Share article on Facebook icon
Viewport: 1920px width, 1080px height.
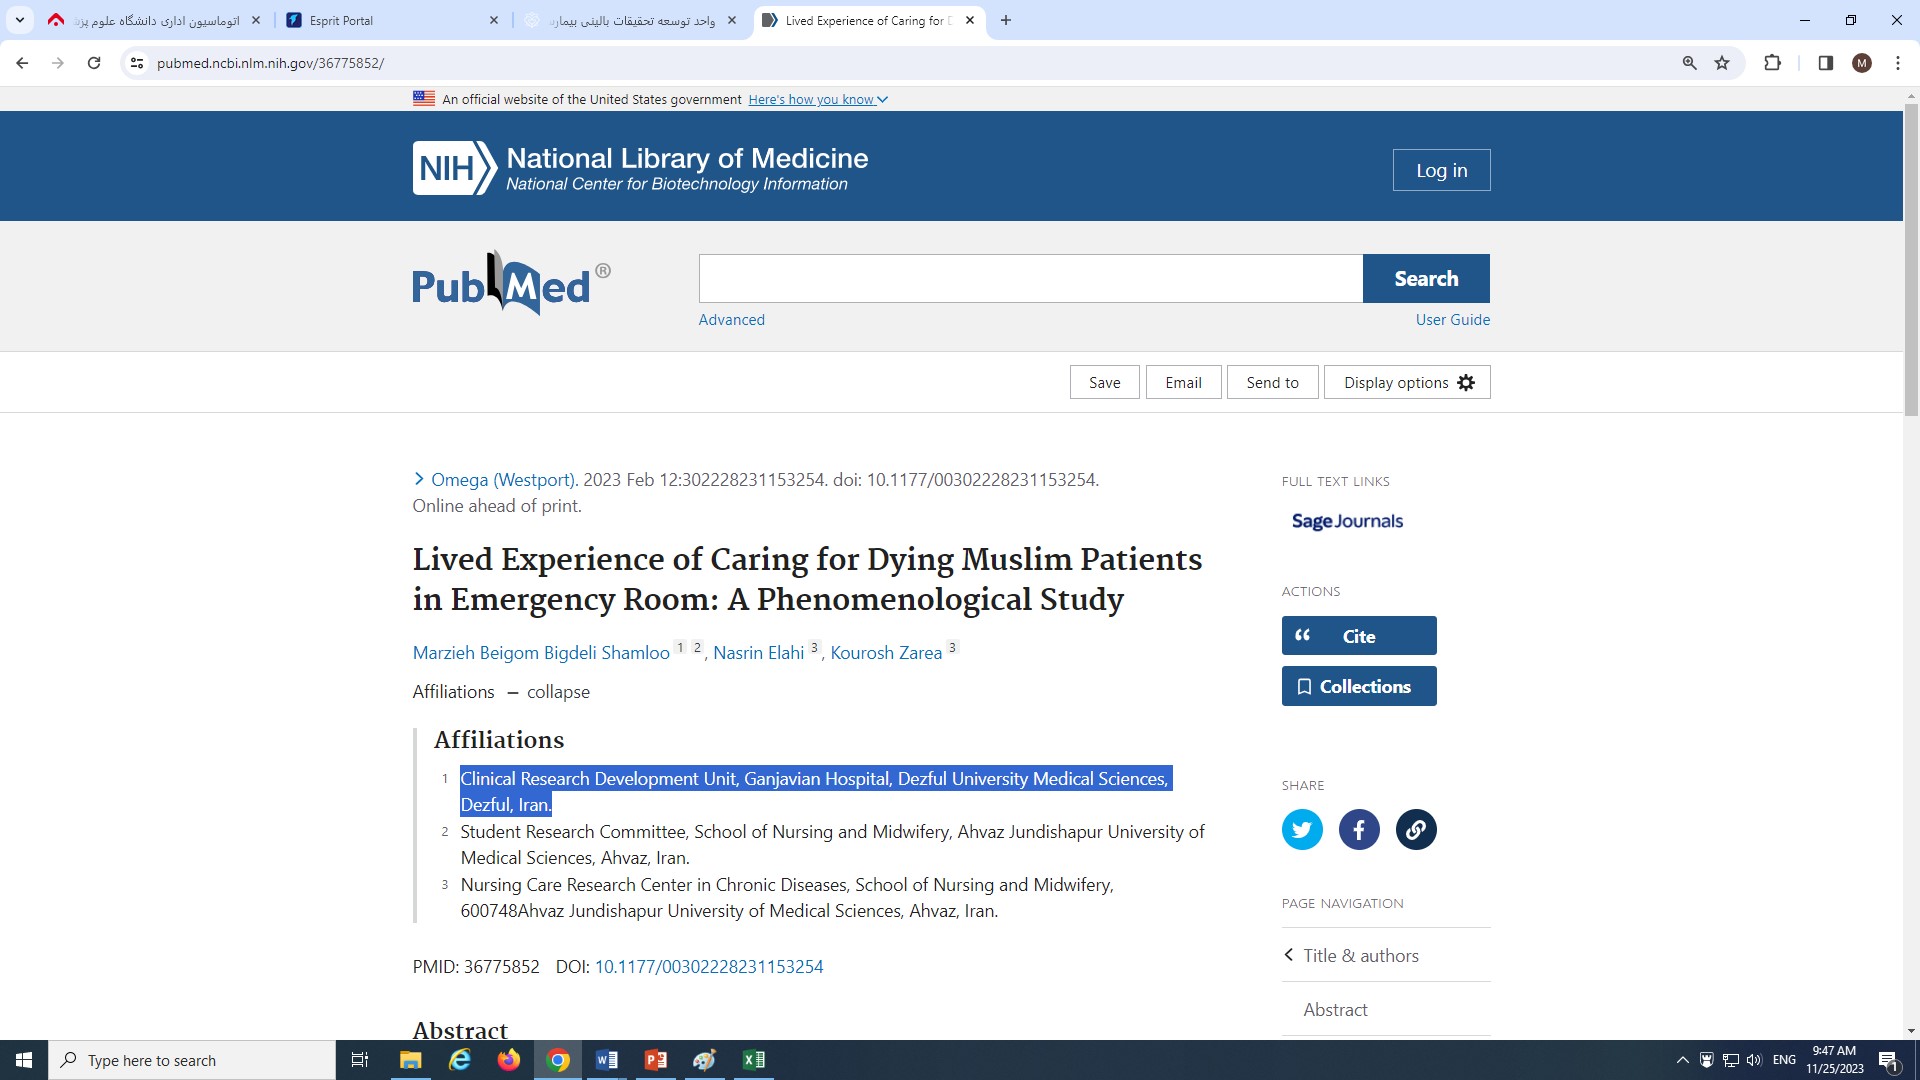point(1358,829)
